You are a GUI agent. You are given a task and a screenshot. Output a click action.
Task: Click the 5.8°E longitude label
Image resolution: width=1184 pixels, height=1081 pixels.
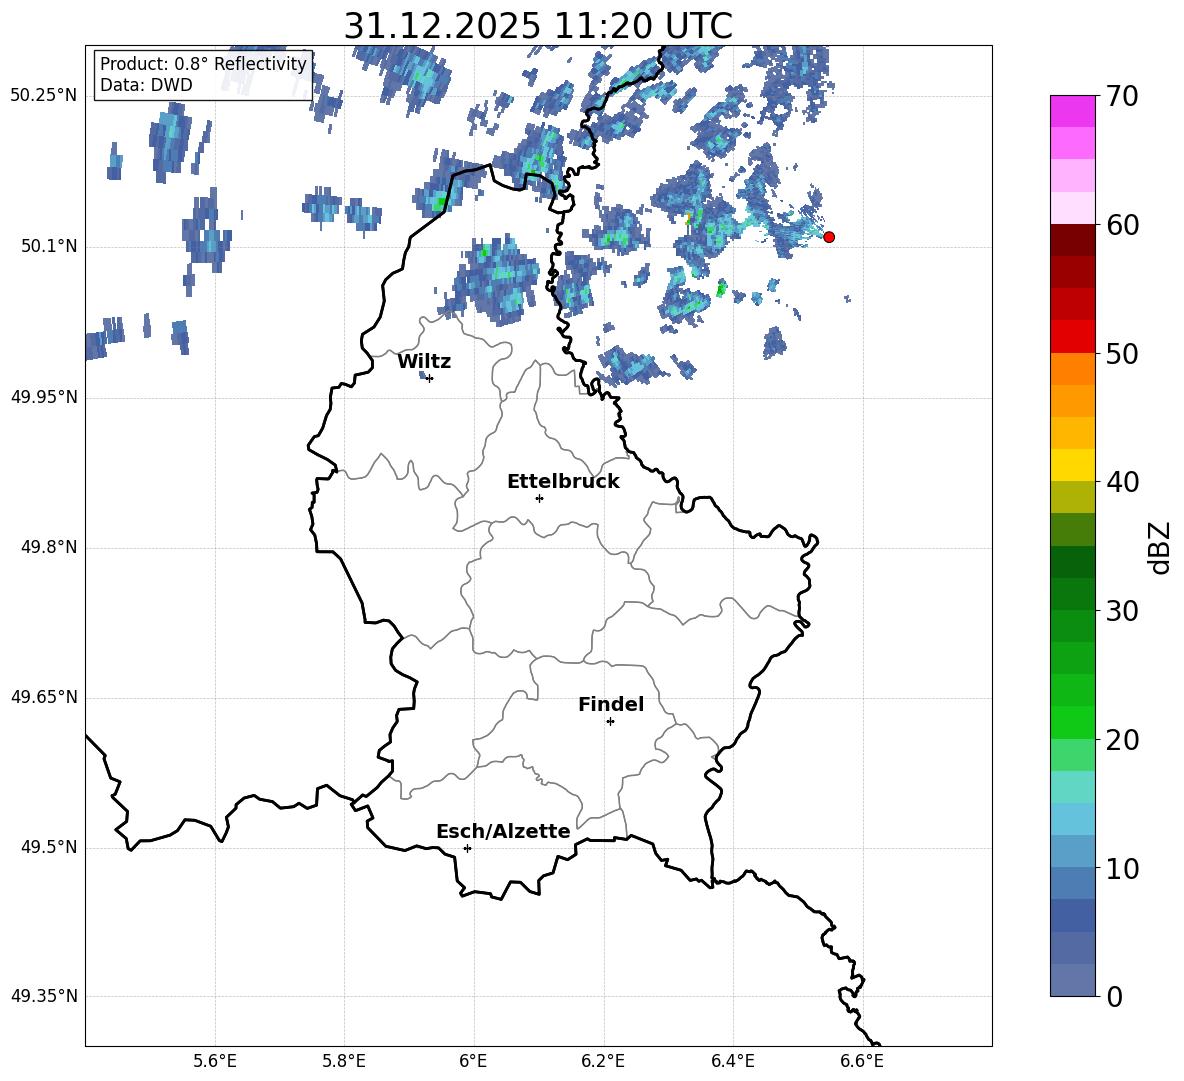344,1062
